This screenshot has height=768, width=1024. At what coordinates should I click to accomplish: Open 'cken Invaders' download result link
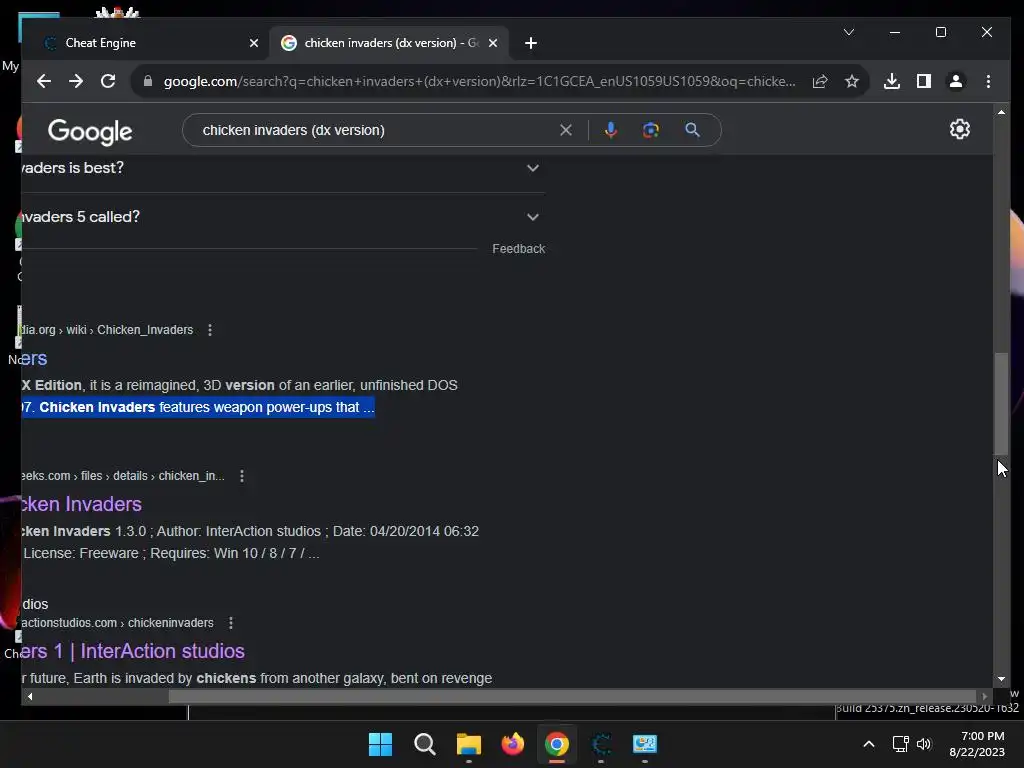click(x=82, y=504)
